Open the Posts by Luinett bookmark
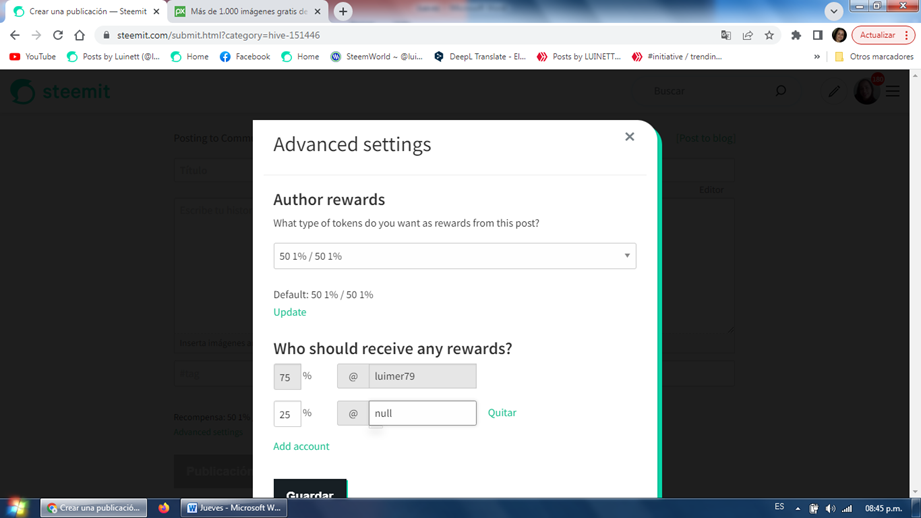The width and height of the screenshot is (921, 518). (x=113, y=56)
